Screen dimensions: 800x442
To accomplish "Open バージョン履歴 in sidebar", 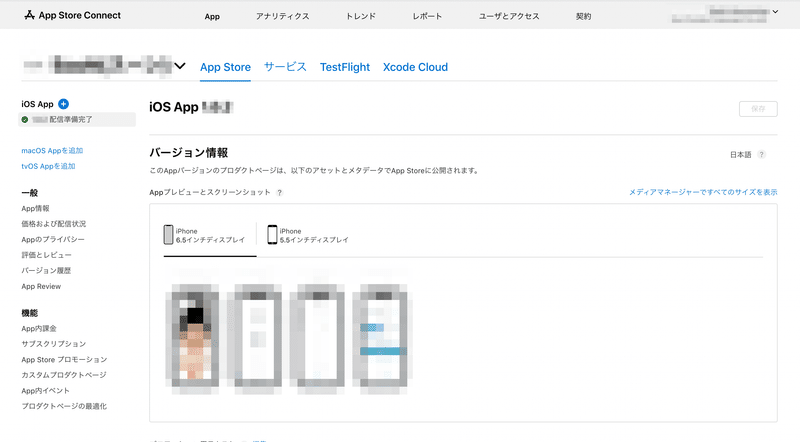I will point(46,271).
